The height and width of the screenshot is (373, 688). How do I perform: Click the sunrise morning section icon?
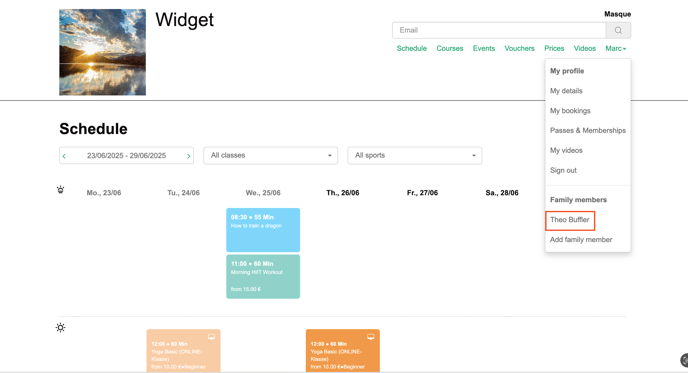(61, 190)
